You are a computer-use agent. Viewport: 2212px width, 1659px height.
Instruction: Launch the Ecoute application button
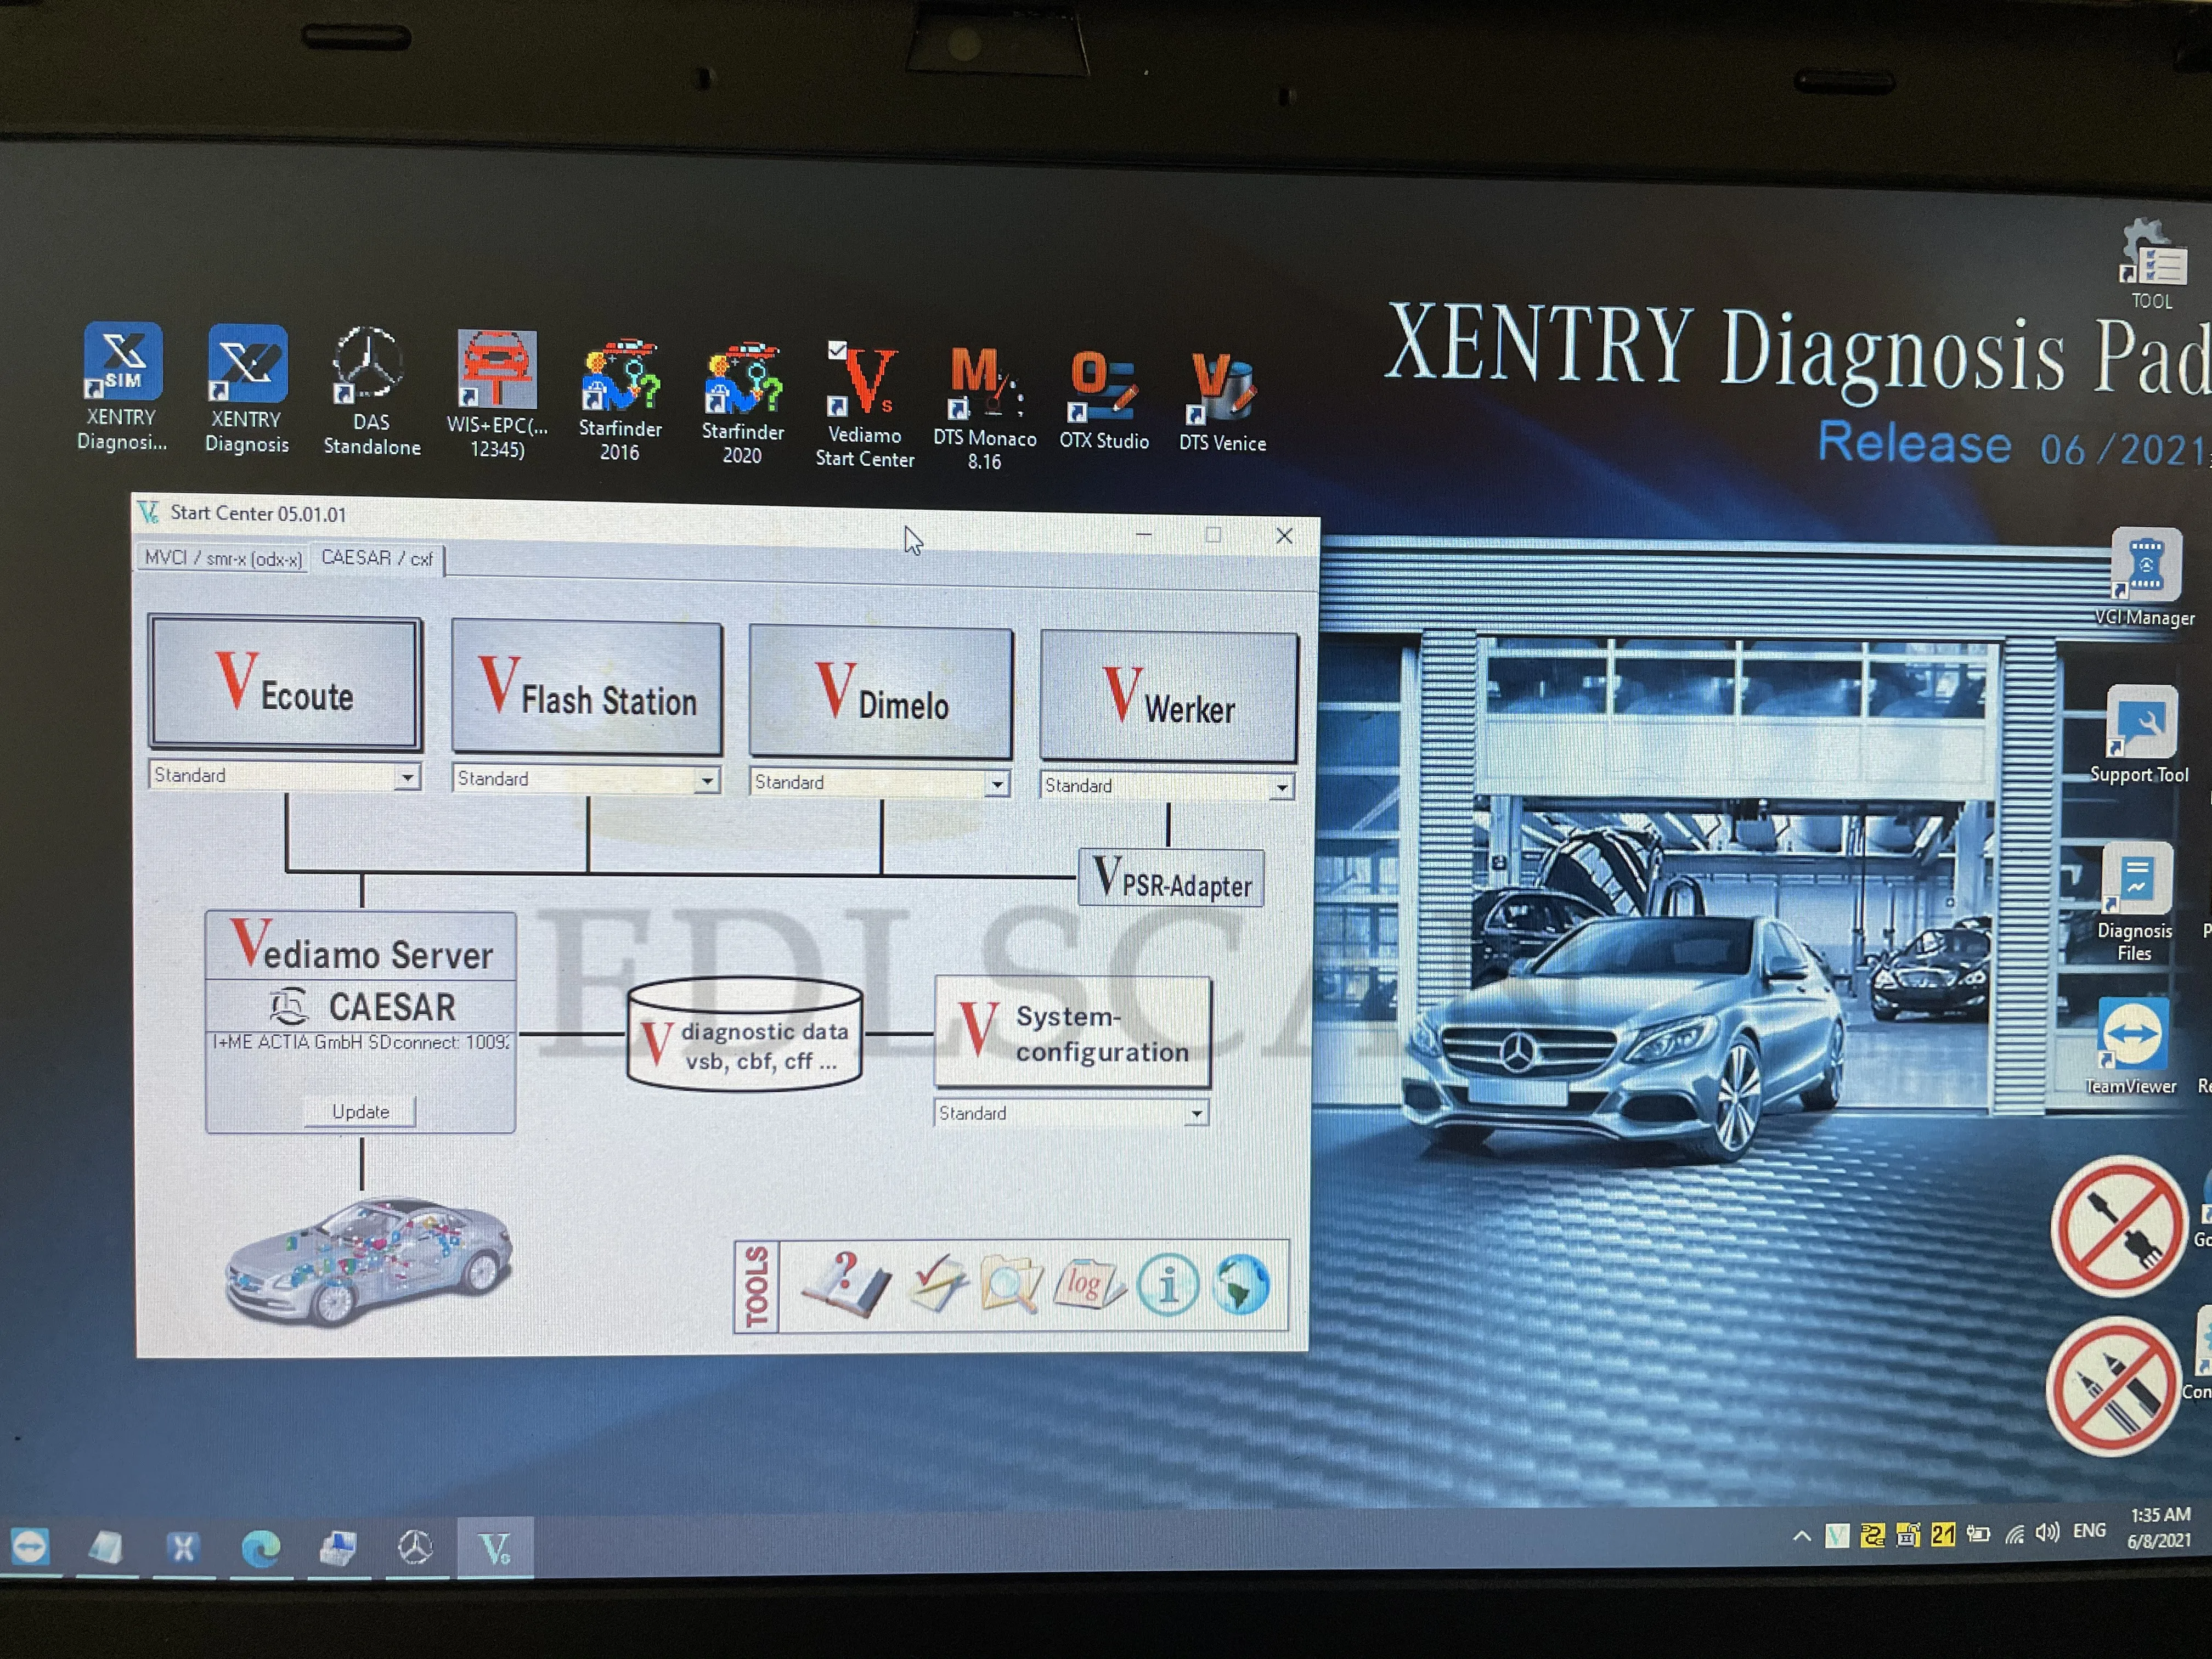285,684
